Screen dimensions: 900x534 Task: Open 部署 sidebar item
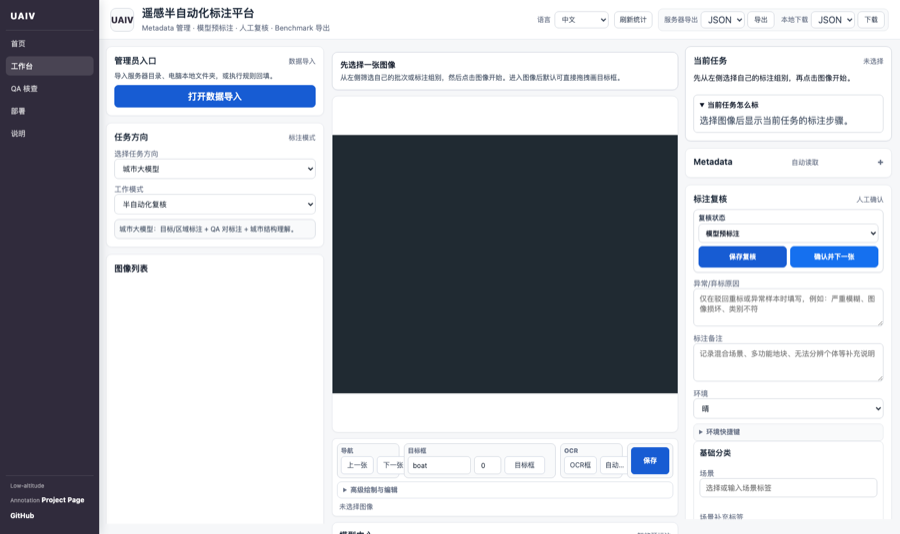[49, 111]
